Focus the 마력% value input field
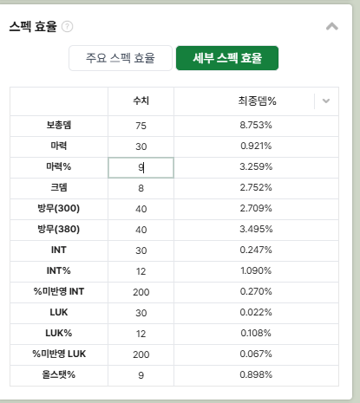360x403 pixels. pos(141,167)
